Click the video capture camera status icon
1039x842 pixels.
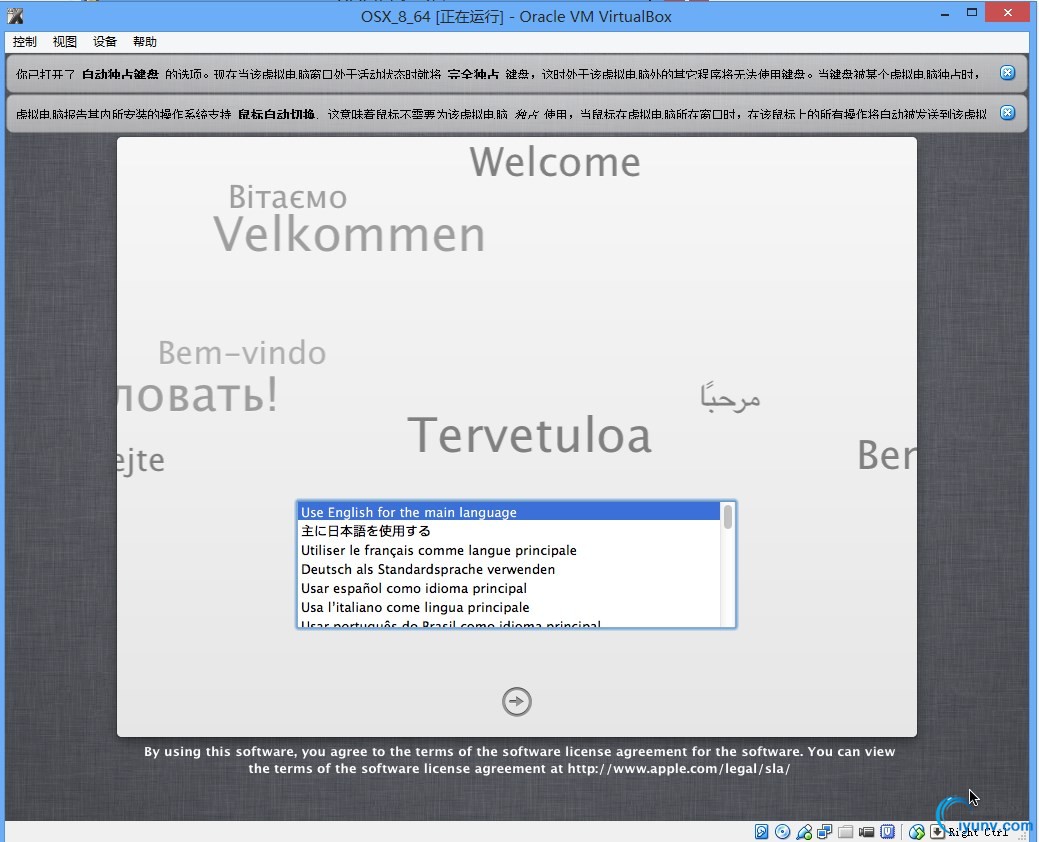pyautogui.click(x=867, y=832)
